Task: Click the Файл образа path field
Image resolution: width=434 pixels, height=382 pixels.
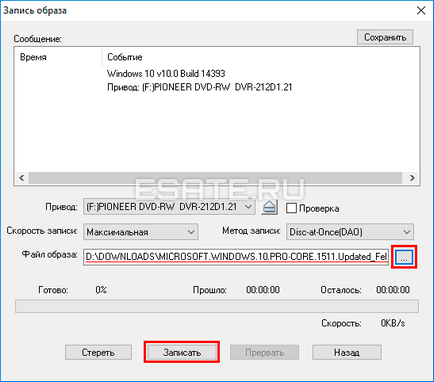Action: [x=236, y=257]
